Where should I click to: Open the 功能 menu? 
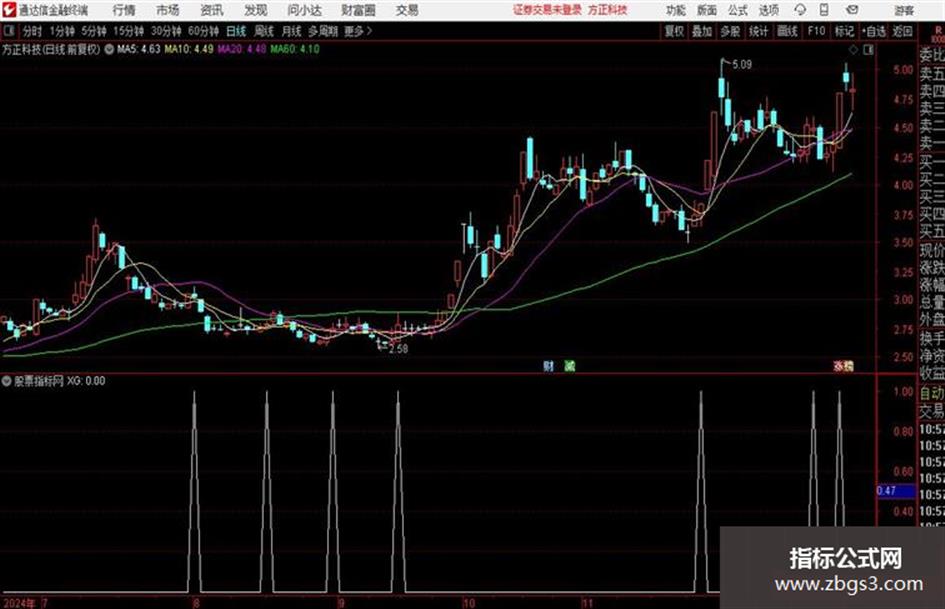tap(676, 10)
